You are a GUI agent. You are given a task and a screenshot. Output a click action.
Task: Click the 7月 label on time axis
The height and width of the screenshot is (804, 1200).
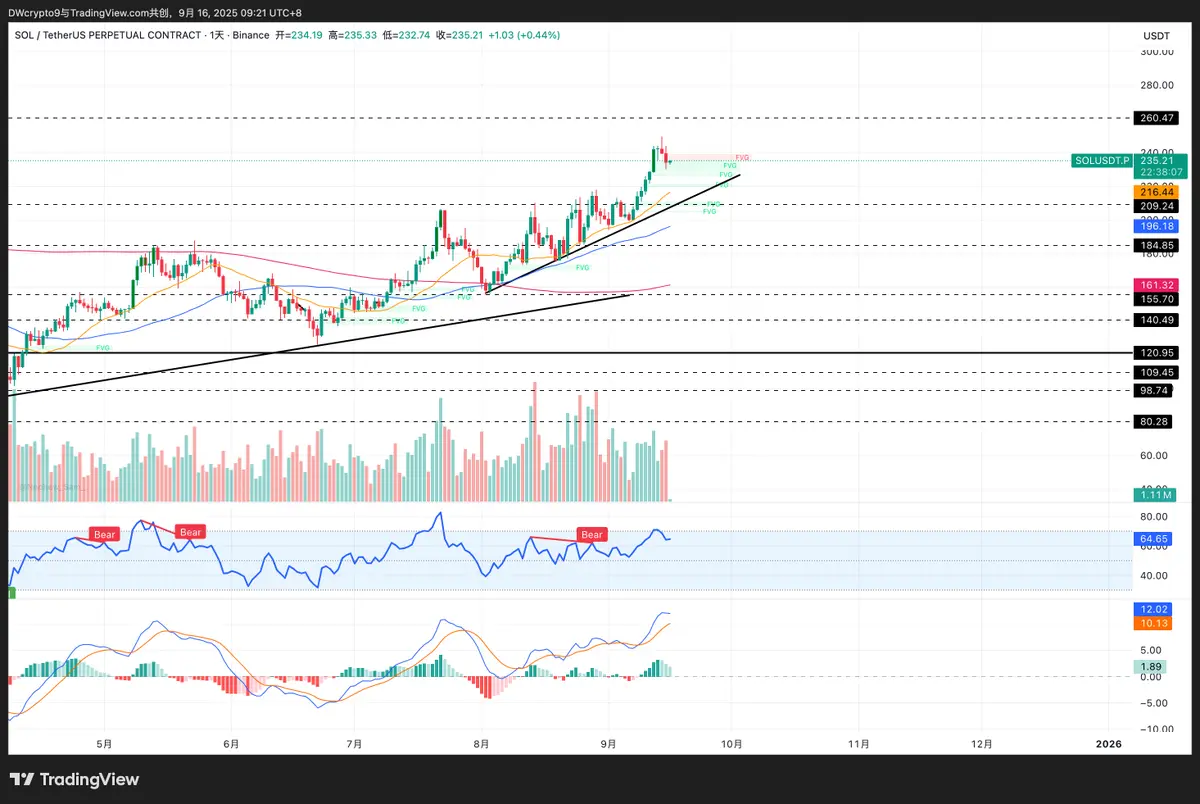click(x=354, y=744)
